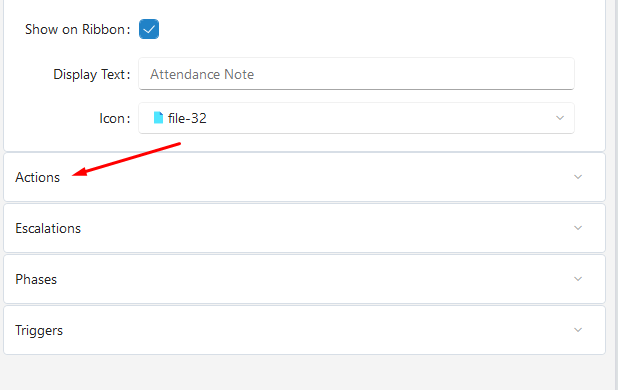Screen dimensions: 618x390
Task: Click the white checkmark in blue box
Action: (149, 29)
